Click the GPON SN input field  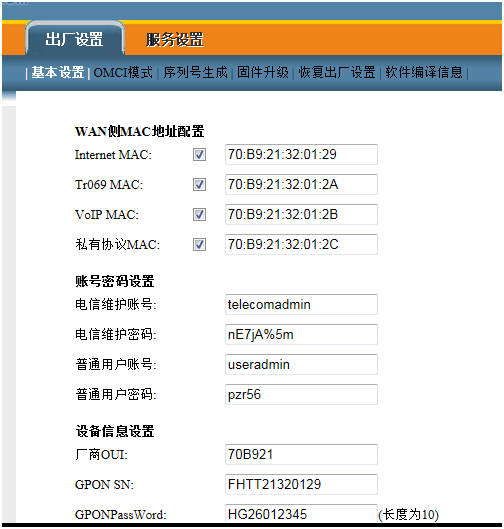point(301,484)
